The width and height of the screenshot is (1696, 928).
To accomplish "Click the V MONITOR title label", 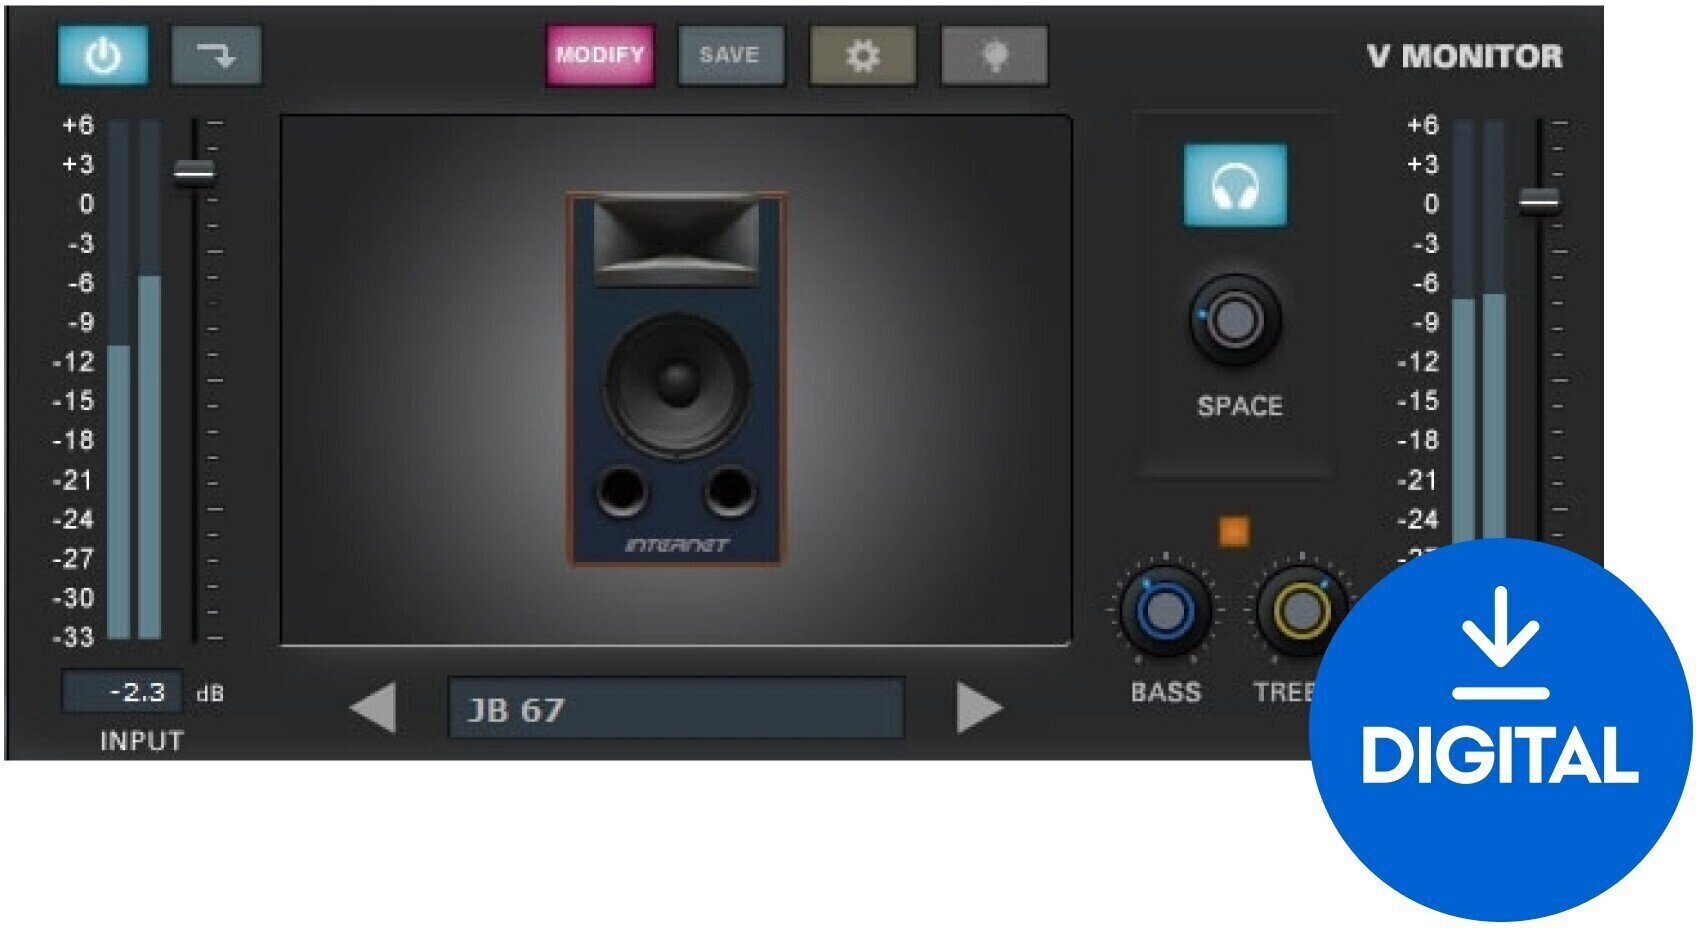I will [1464, 56].
